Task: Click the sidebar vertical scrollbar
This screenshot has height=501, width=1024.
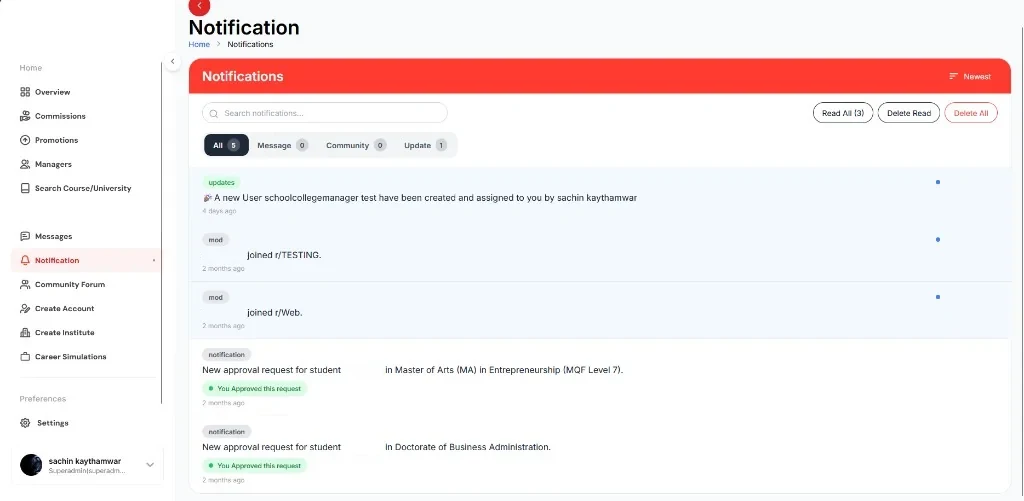Action: [161, 232]
